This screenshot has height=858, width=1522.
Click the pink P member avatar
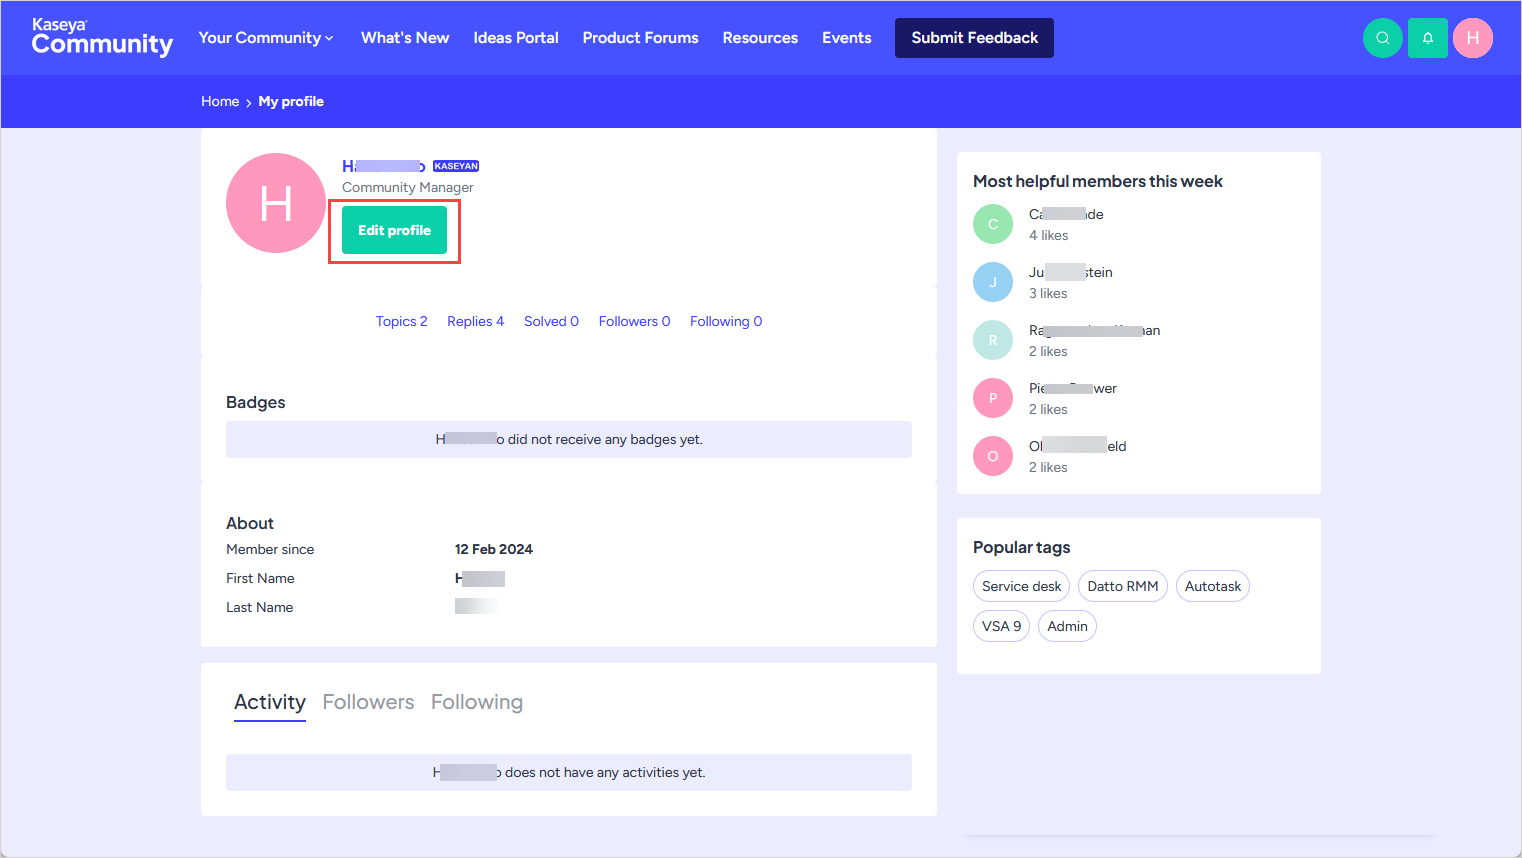tap(992, 398)
